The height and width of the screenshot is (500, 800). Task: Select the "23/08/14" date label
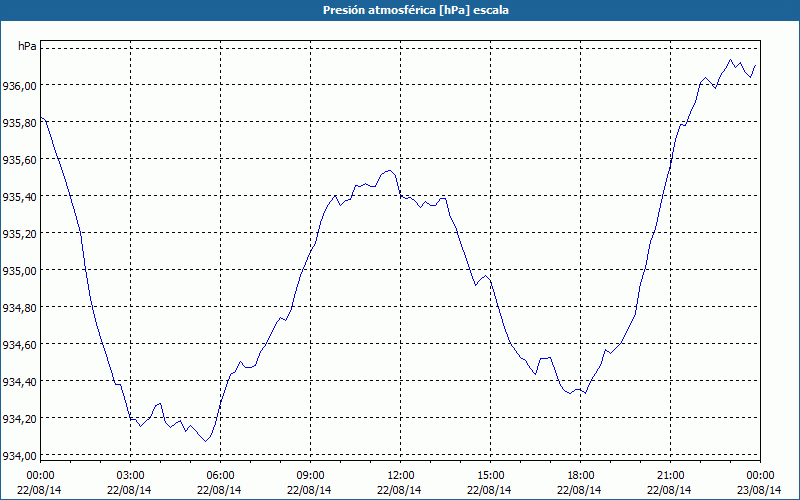coord(759,490)
